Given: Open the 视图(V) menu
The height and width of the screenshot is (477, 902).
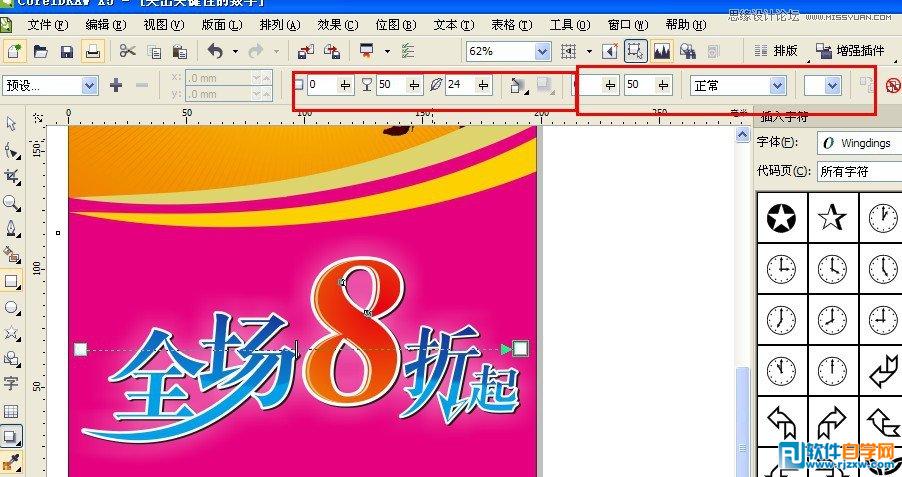Looking at the screenshot, I should 164,25.
